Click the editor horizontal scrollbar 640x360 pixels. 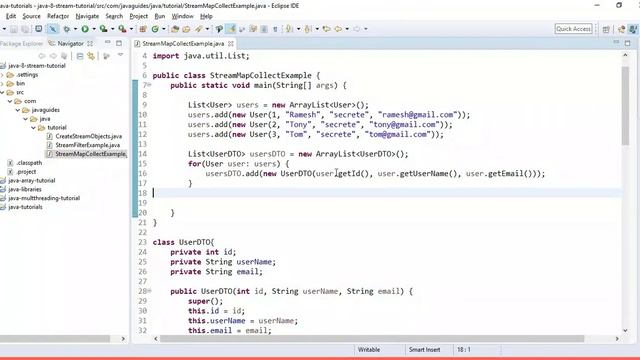point(372,339)
